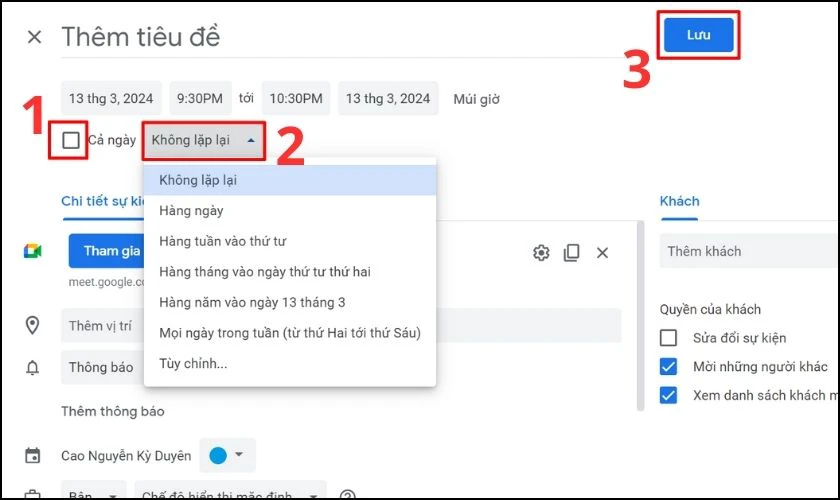Click Thêm thông báo link
Viewport: 840px width, 500px height.
112,412
